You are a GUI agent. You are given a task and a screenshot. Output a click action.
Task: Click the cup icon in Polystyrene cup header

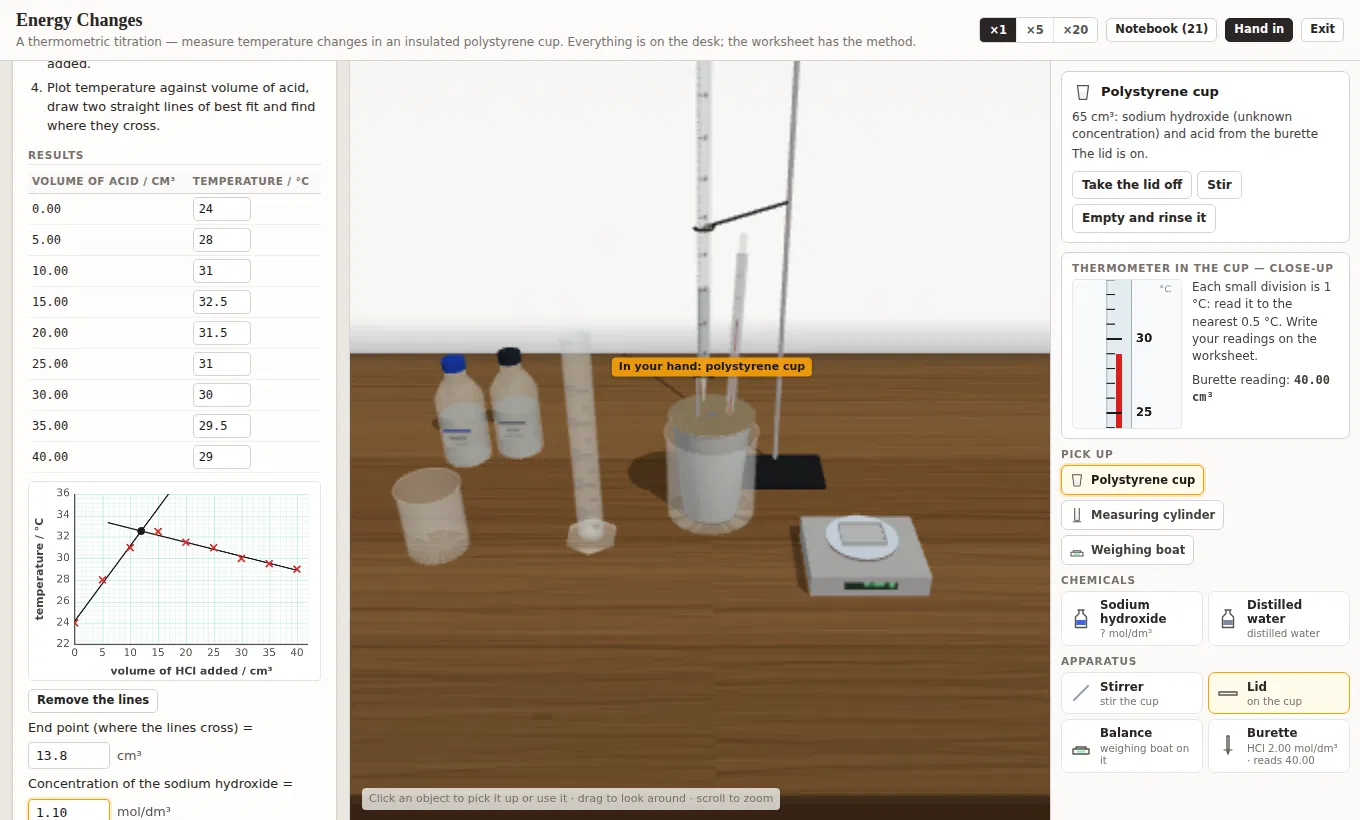point(1082,91)
